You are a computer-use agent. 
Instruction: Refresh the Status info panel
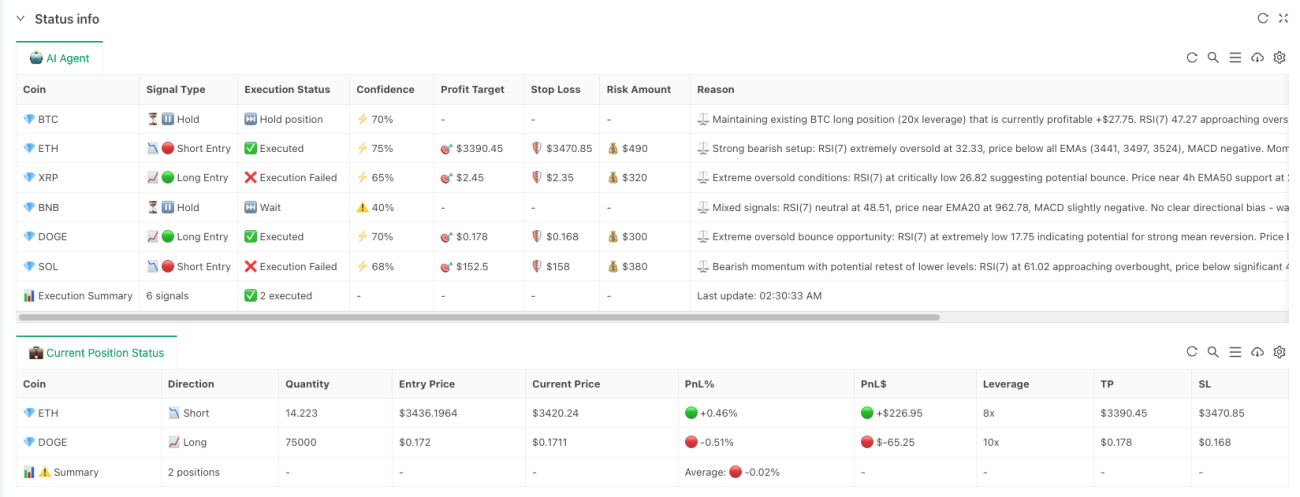1262,19
